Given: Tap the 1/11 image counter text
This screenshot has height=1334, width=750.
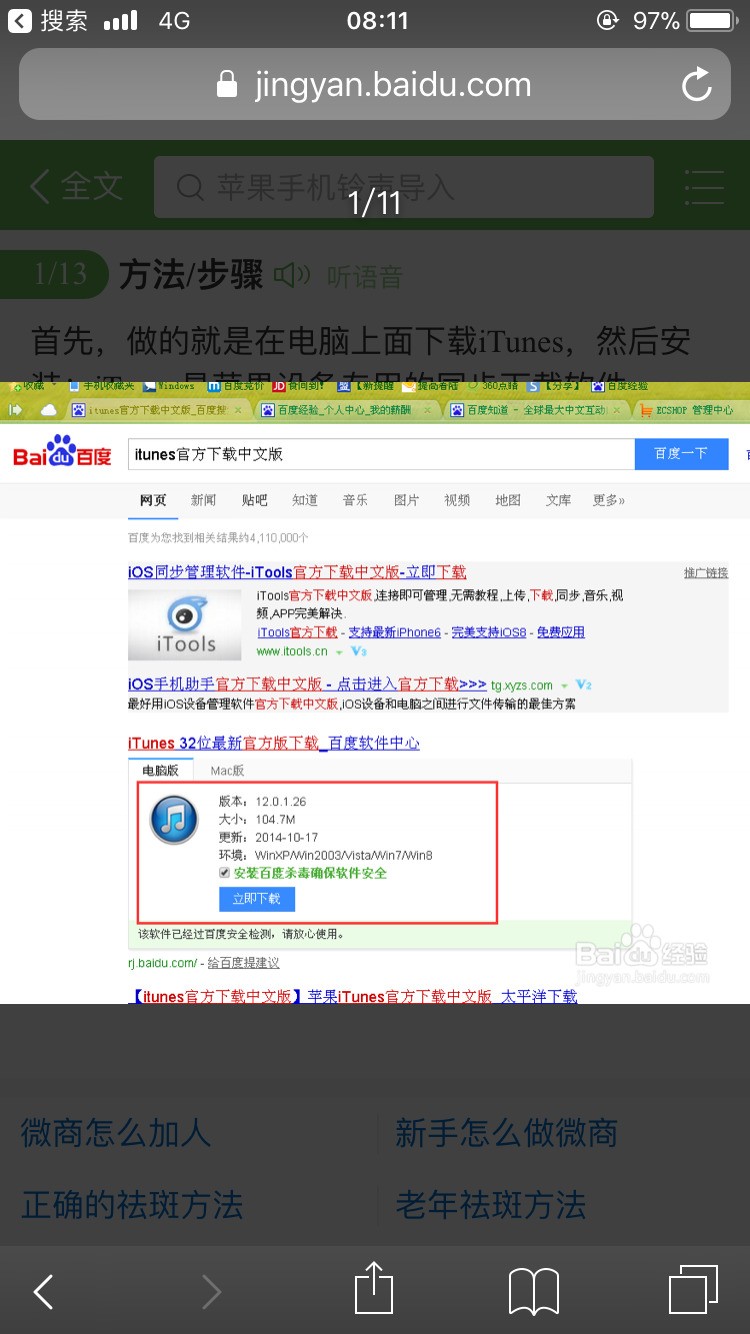Looking at the screenshot, I should [375, 203].
